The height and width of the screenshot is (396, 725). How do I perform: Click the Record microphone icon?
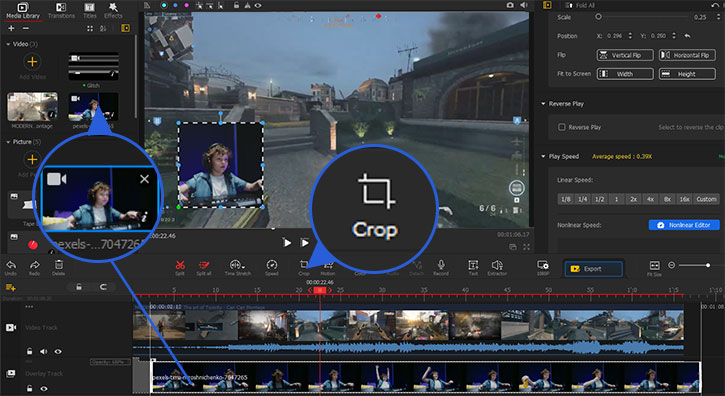click(441, 265)
